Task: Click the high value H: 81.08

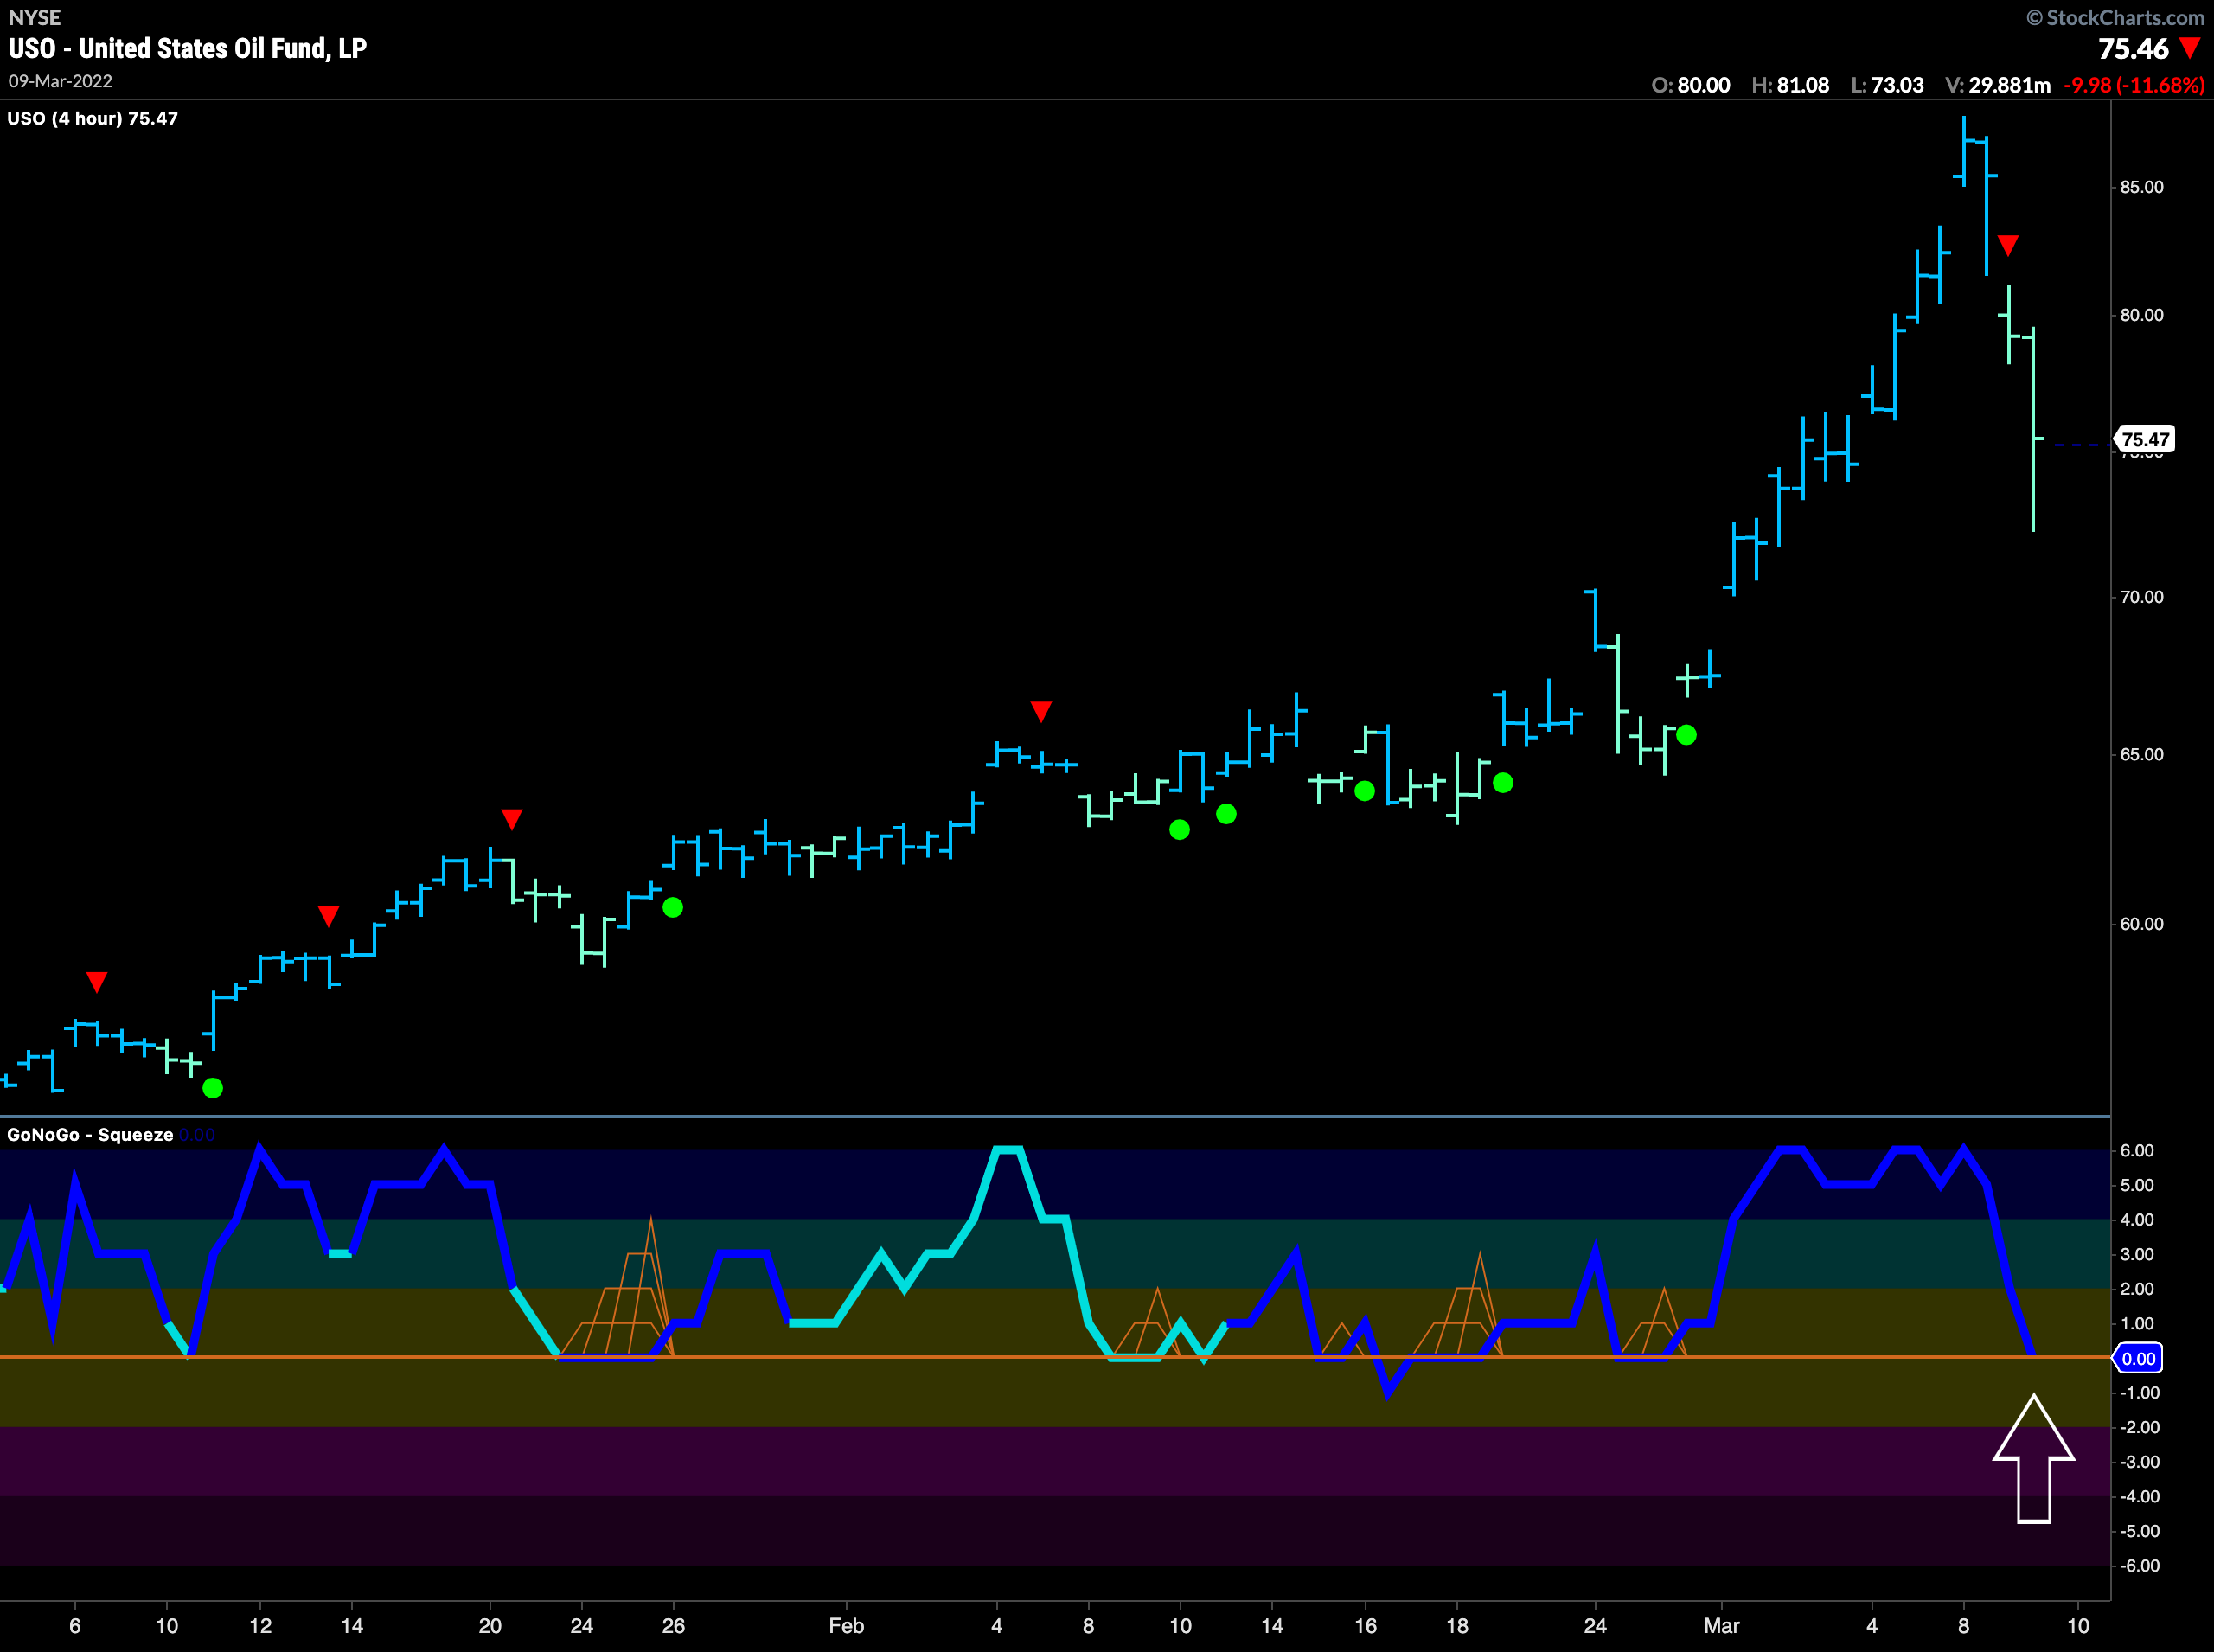Action: pos(1791,85)
